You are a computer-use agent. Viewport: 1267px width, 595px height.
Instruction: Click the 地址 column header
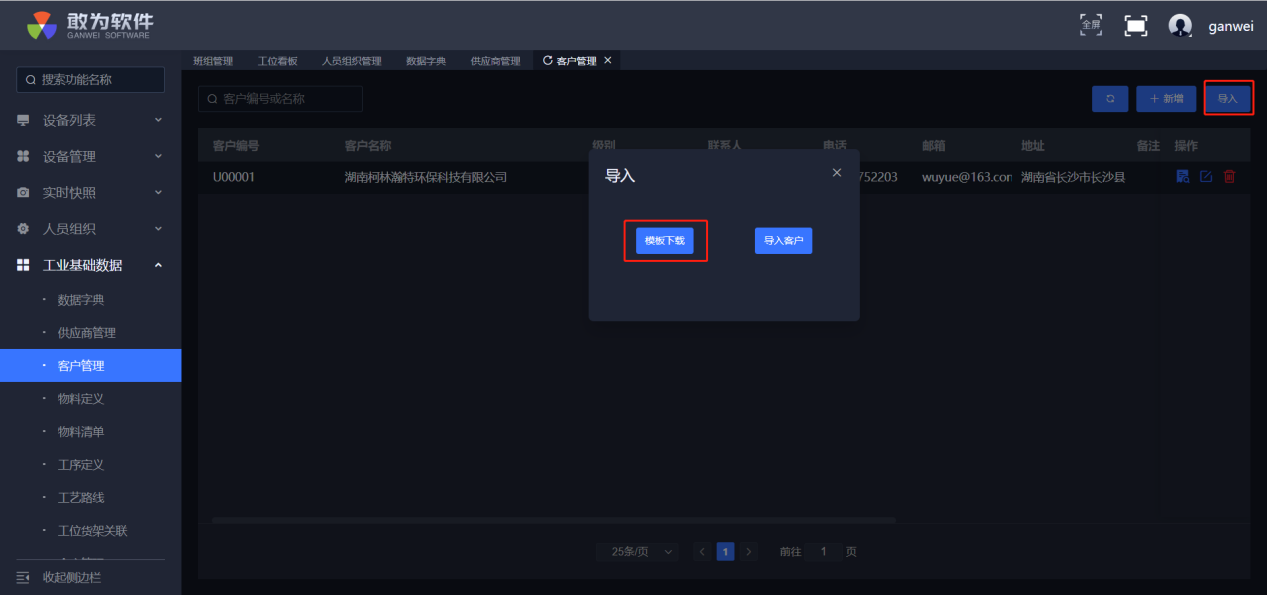pos(1033,146)
